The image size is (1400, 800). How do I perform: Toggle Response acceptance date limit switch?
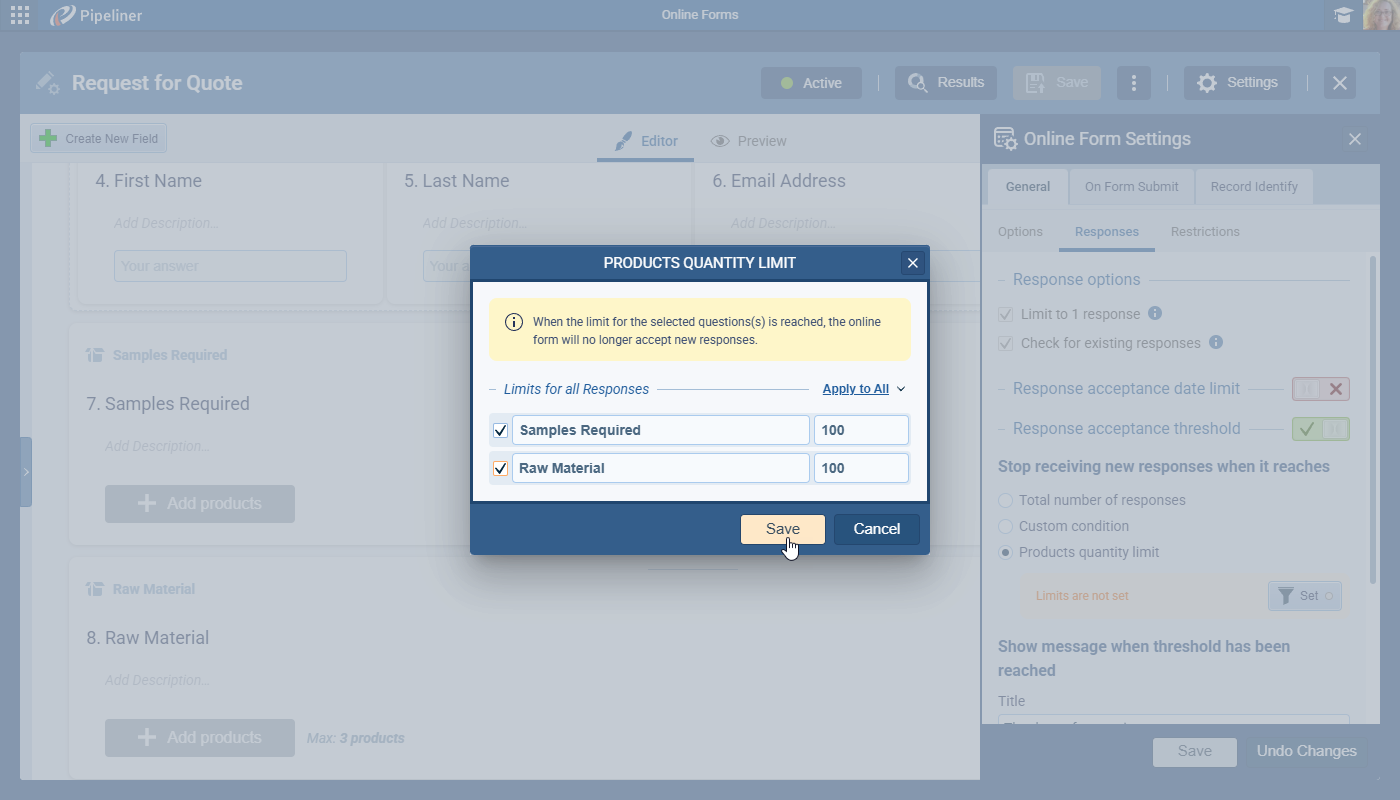pyautogui.click(x=1320, y=389)
